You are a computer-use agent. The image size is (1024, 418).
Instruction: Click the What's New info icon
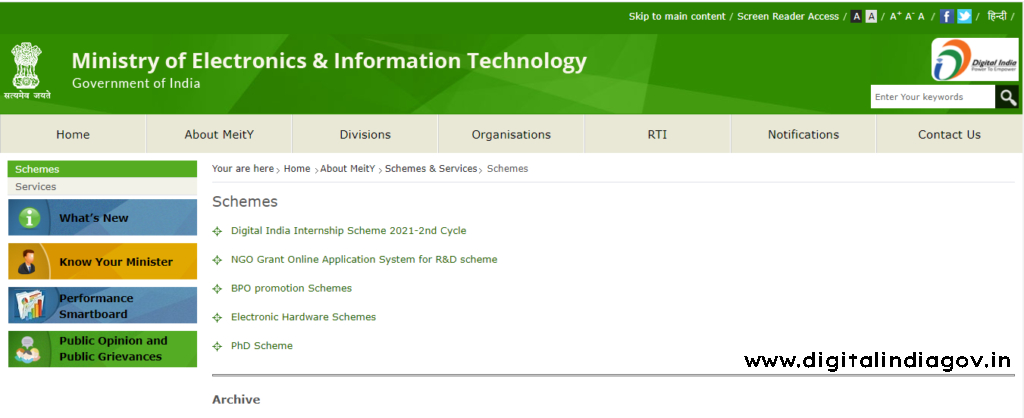pyautogui.click(x=29, y=218)
